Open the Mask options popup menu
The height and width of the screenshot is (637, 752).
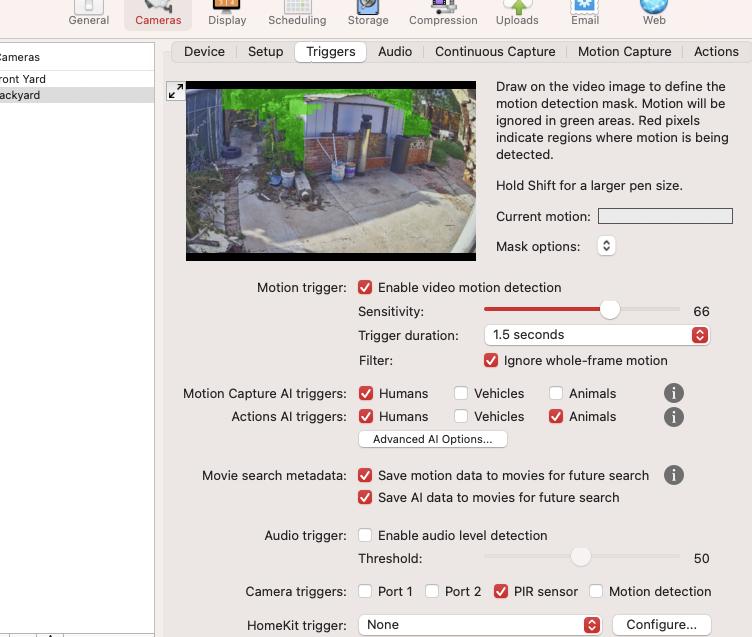click(x=606, y=246)
